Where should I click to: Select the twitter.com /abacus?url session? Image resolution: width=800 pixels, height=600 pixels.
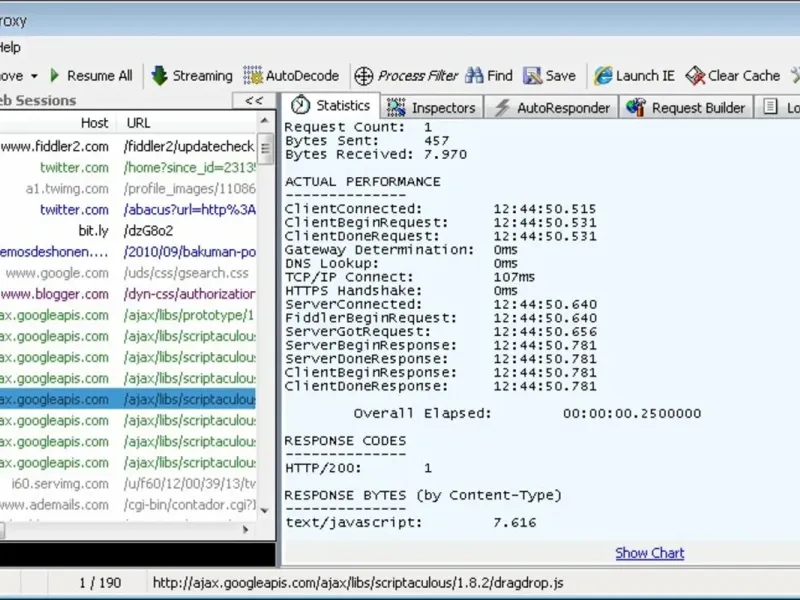click(128, 210)
